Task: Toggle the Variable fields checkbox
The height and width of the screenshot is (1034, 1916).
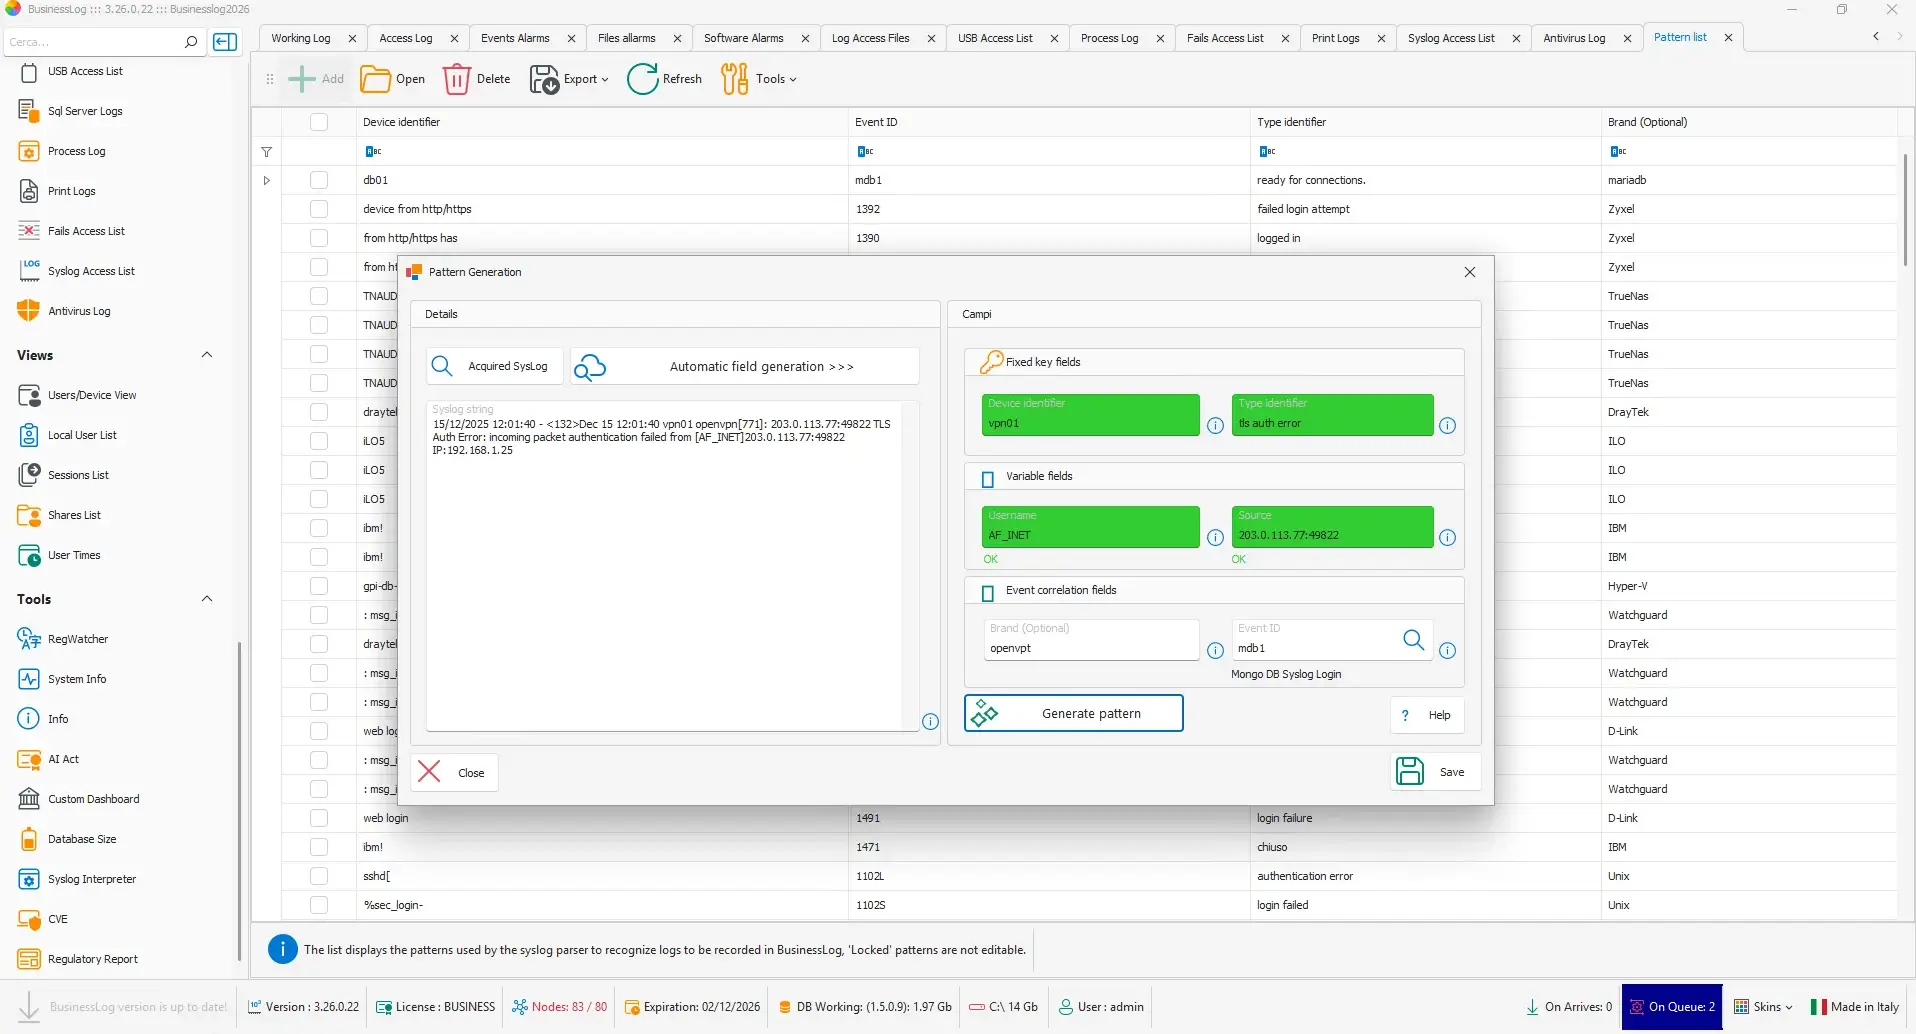Action: click(x=988, y=479)
